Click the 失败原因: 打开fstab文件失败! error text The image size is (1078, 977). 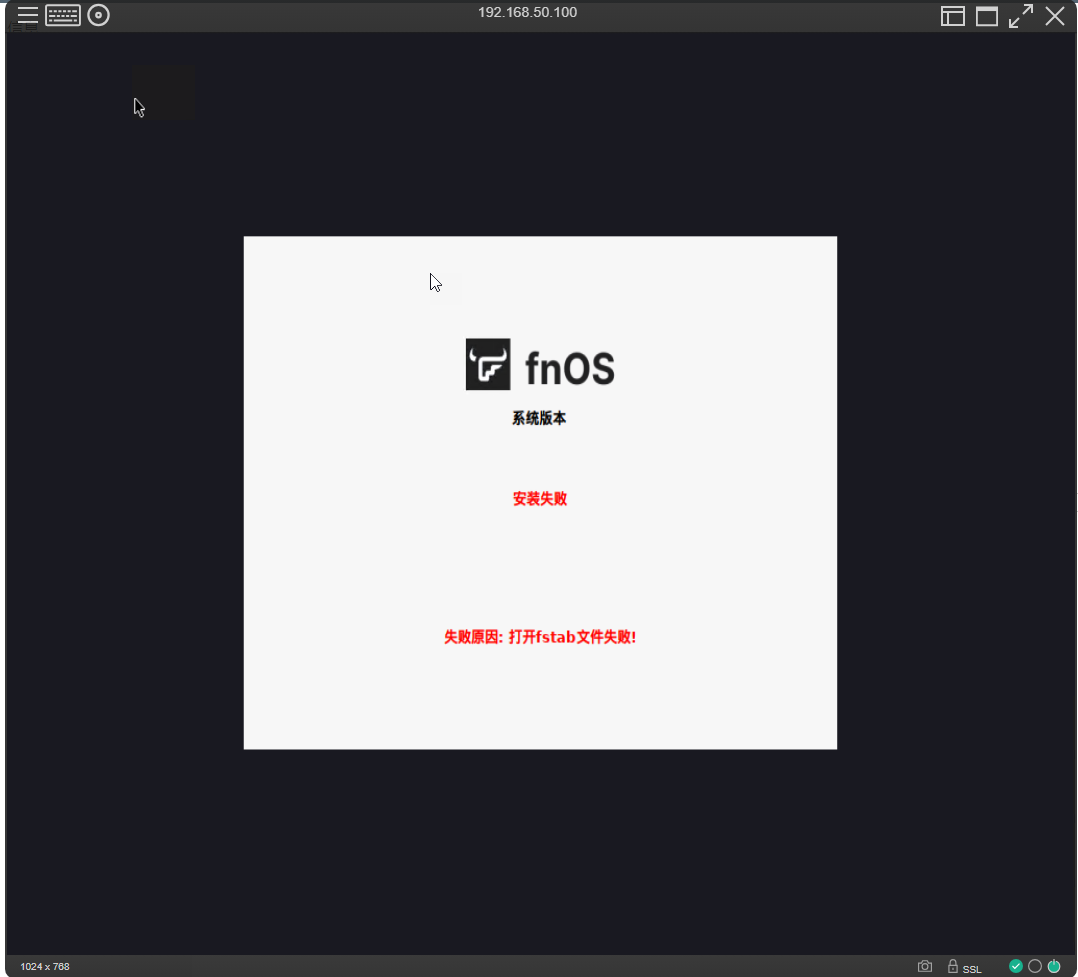click(540, 637)
